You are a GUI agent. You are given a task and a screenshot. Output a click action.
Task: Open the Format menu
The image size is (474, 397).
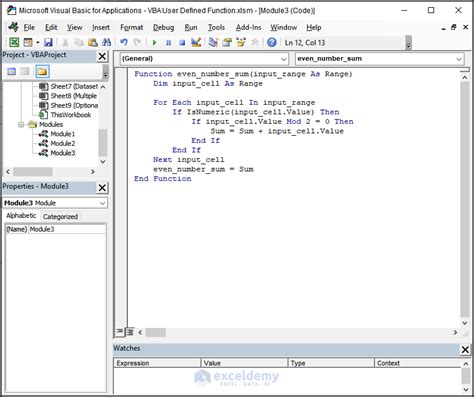click(x=132, y=28)
